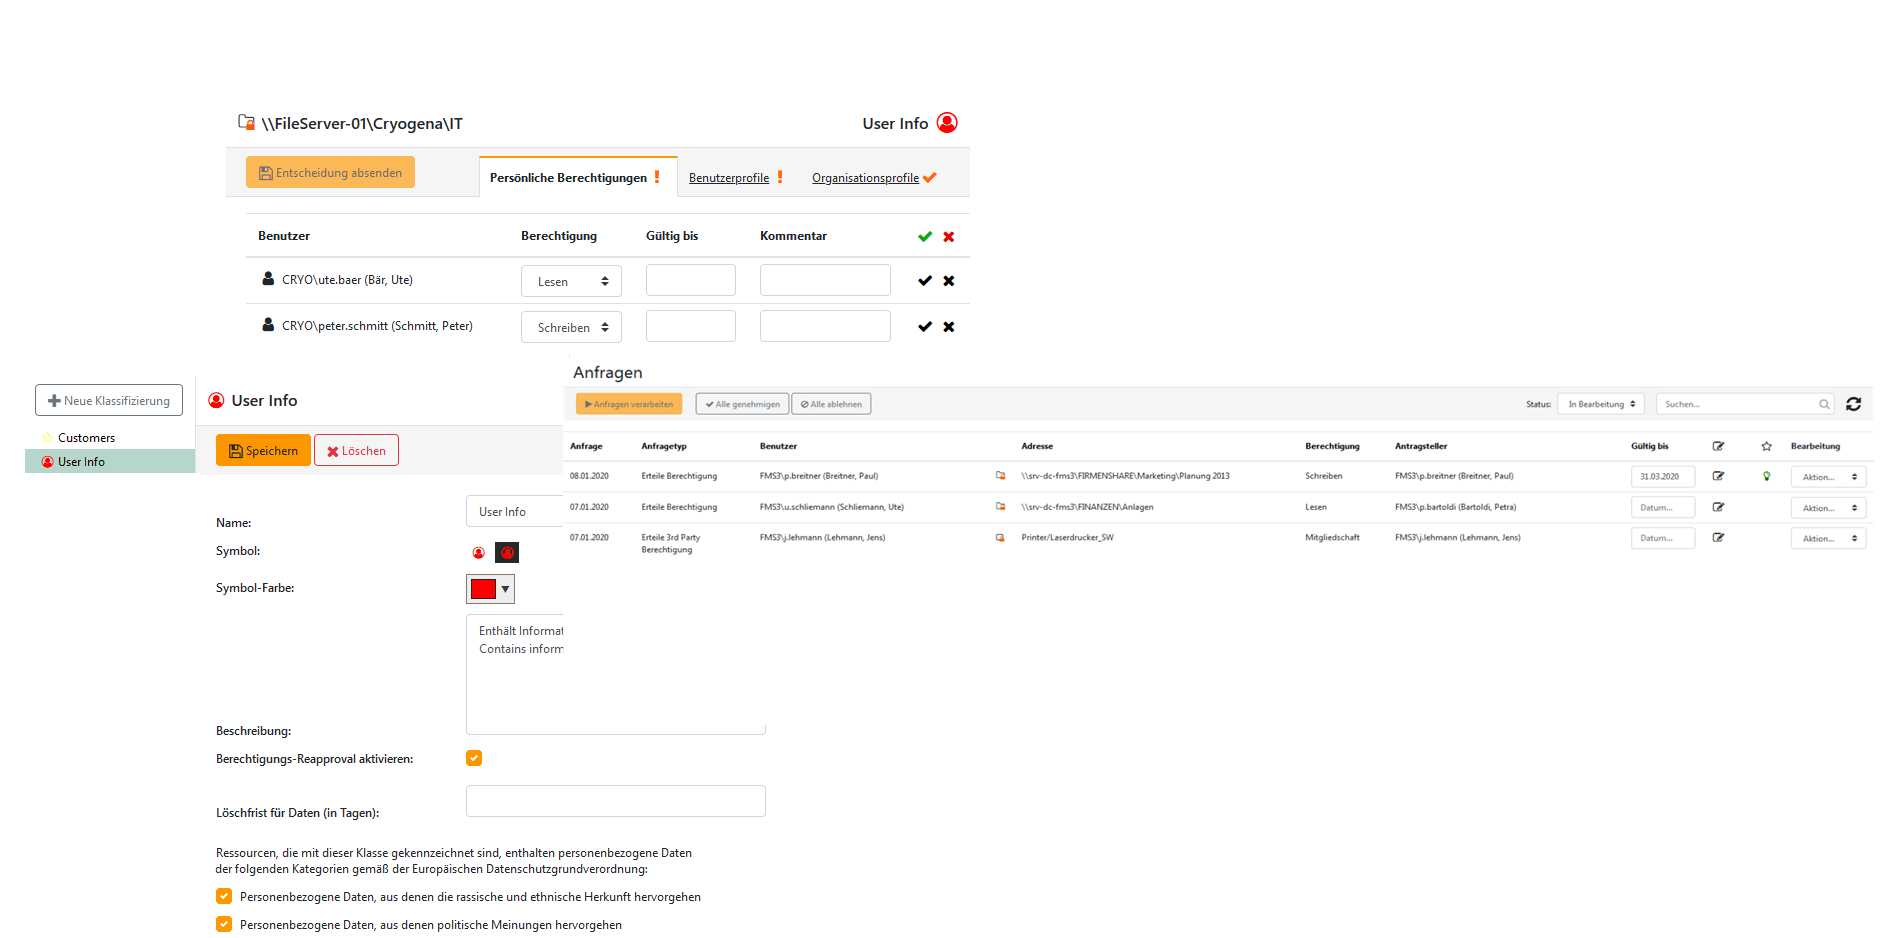Select the dark square symbol option
Viewport: 1880px width, 938px height.
coord(507,553)
